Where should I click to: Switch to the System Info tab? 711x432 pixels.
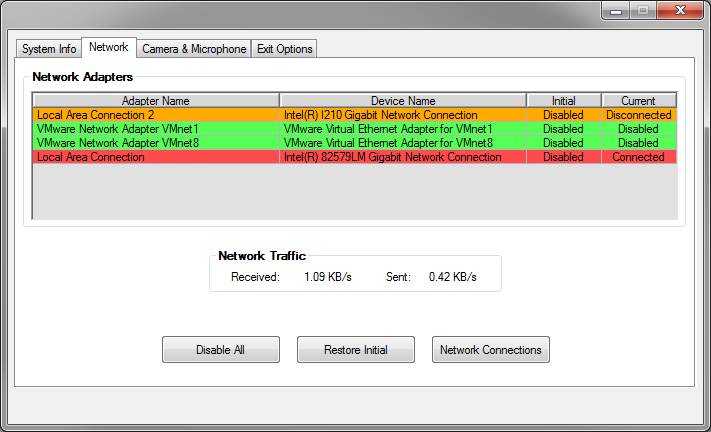coord(49,49)
